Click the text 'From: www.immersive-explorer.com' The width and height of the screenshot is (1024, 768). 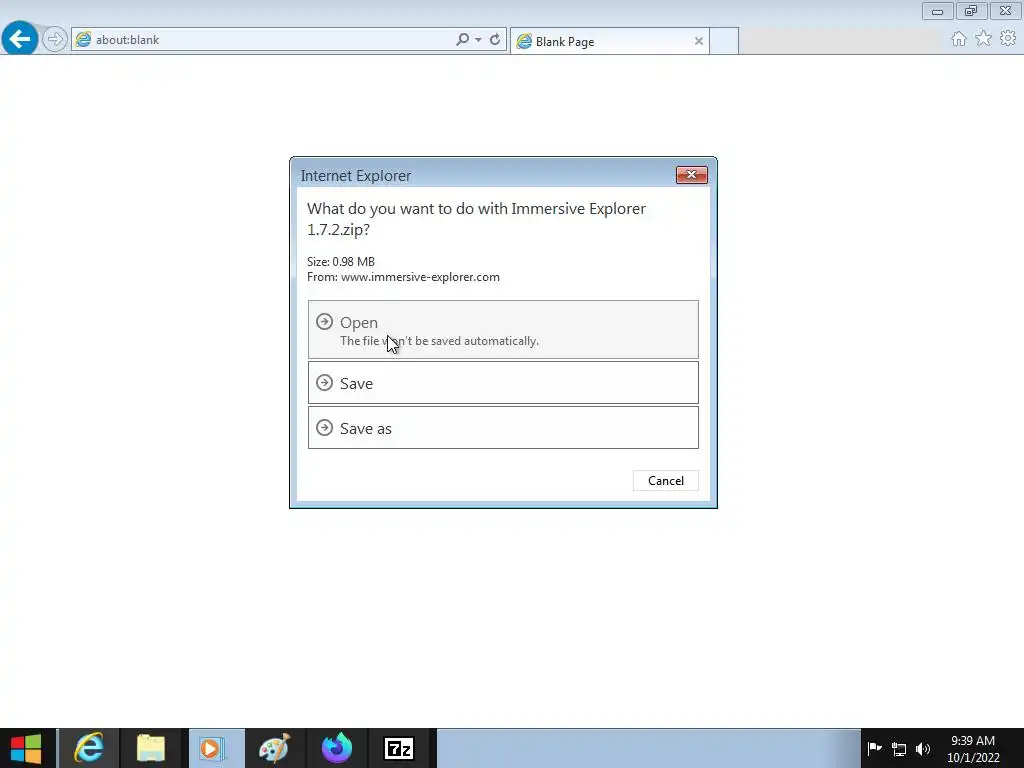pos(403,277)
